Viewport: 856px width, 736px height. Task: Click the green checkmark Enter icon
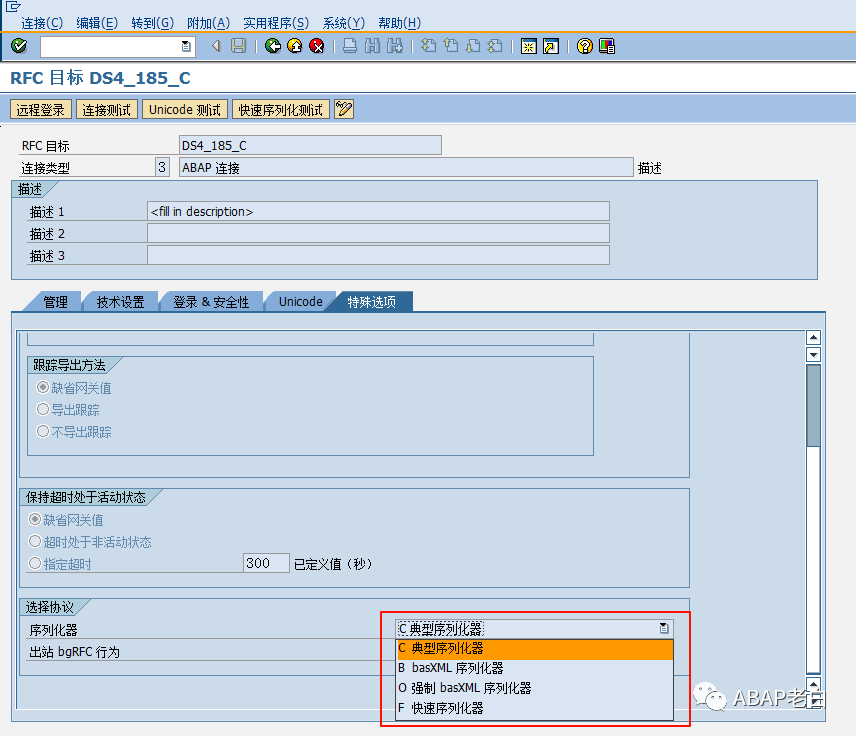(x=19, y=46)
